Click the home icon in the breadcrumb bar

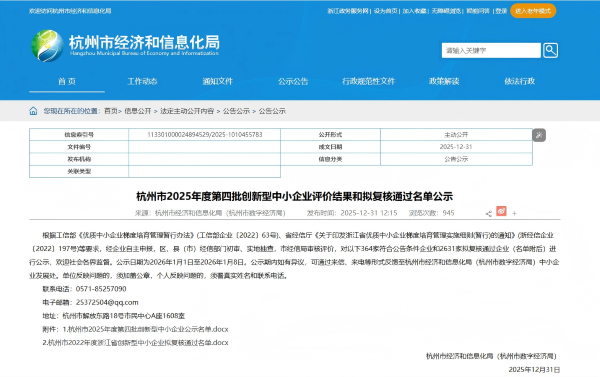tap(33, 111)
